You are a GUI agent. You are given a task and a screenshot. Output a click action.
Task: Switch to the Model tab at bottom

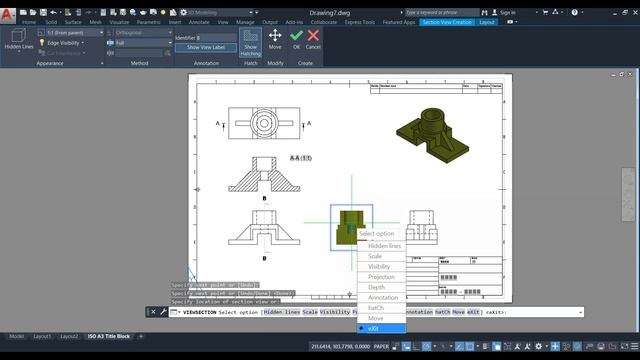[16, 336]
